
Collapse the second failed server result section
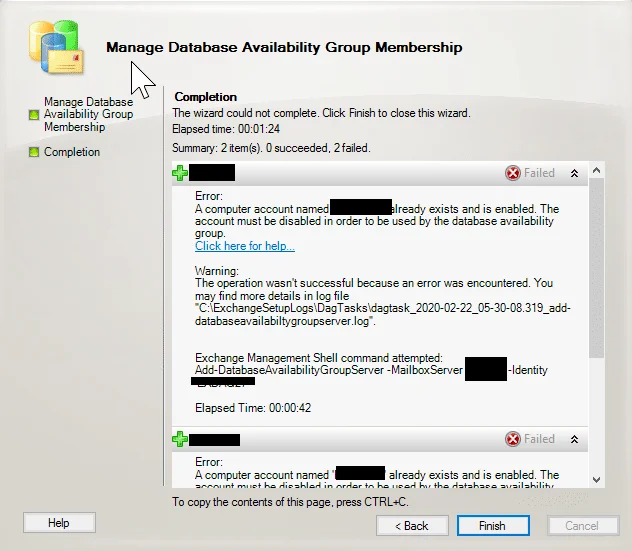pyautogui.click(x=574, y=439)
